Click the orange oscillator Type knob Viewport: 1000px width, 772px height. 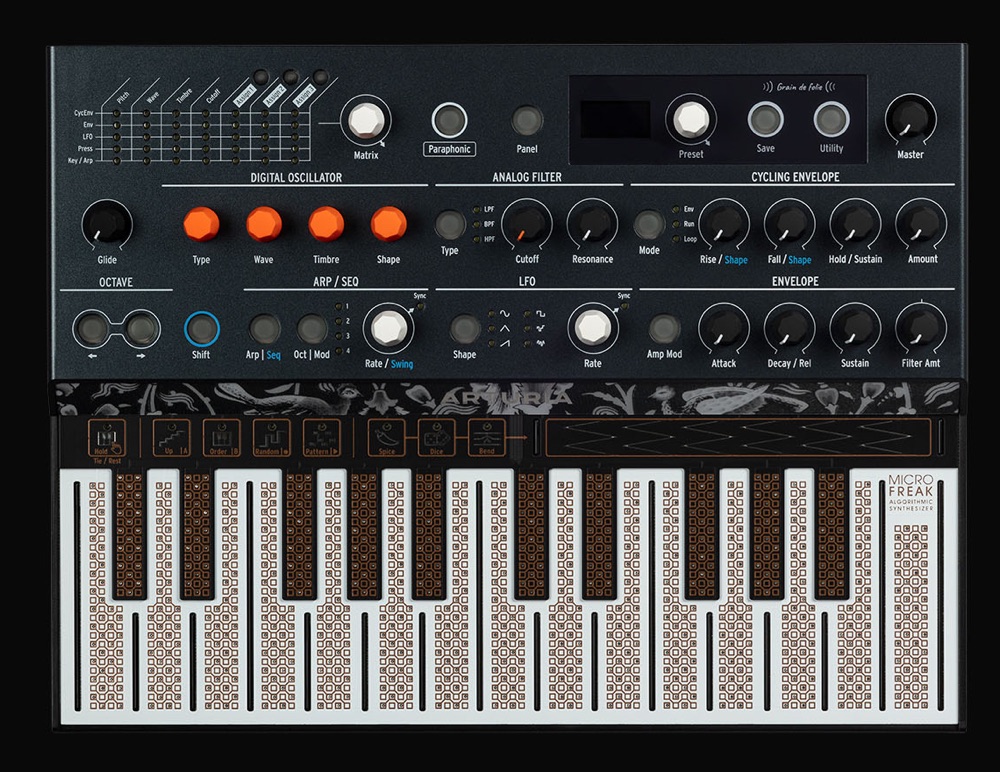coord(201,225)
